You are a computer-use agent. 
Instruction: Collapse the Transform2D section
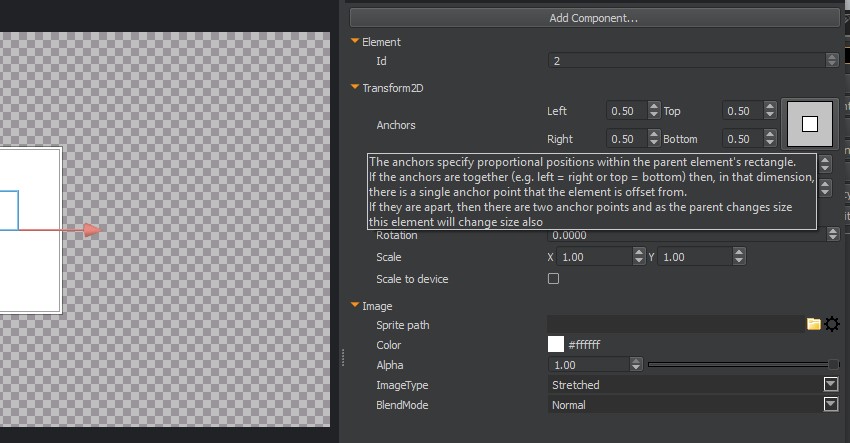point(355,87)
